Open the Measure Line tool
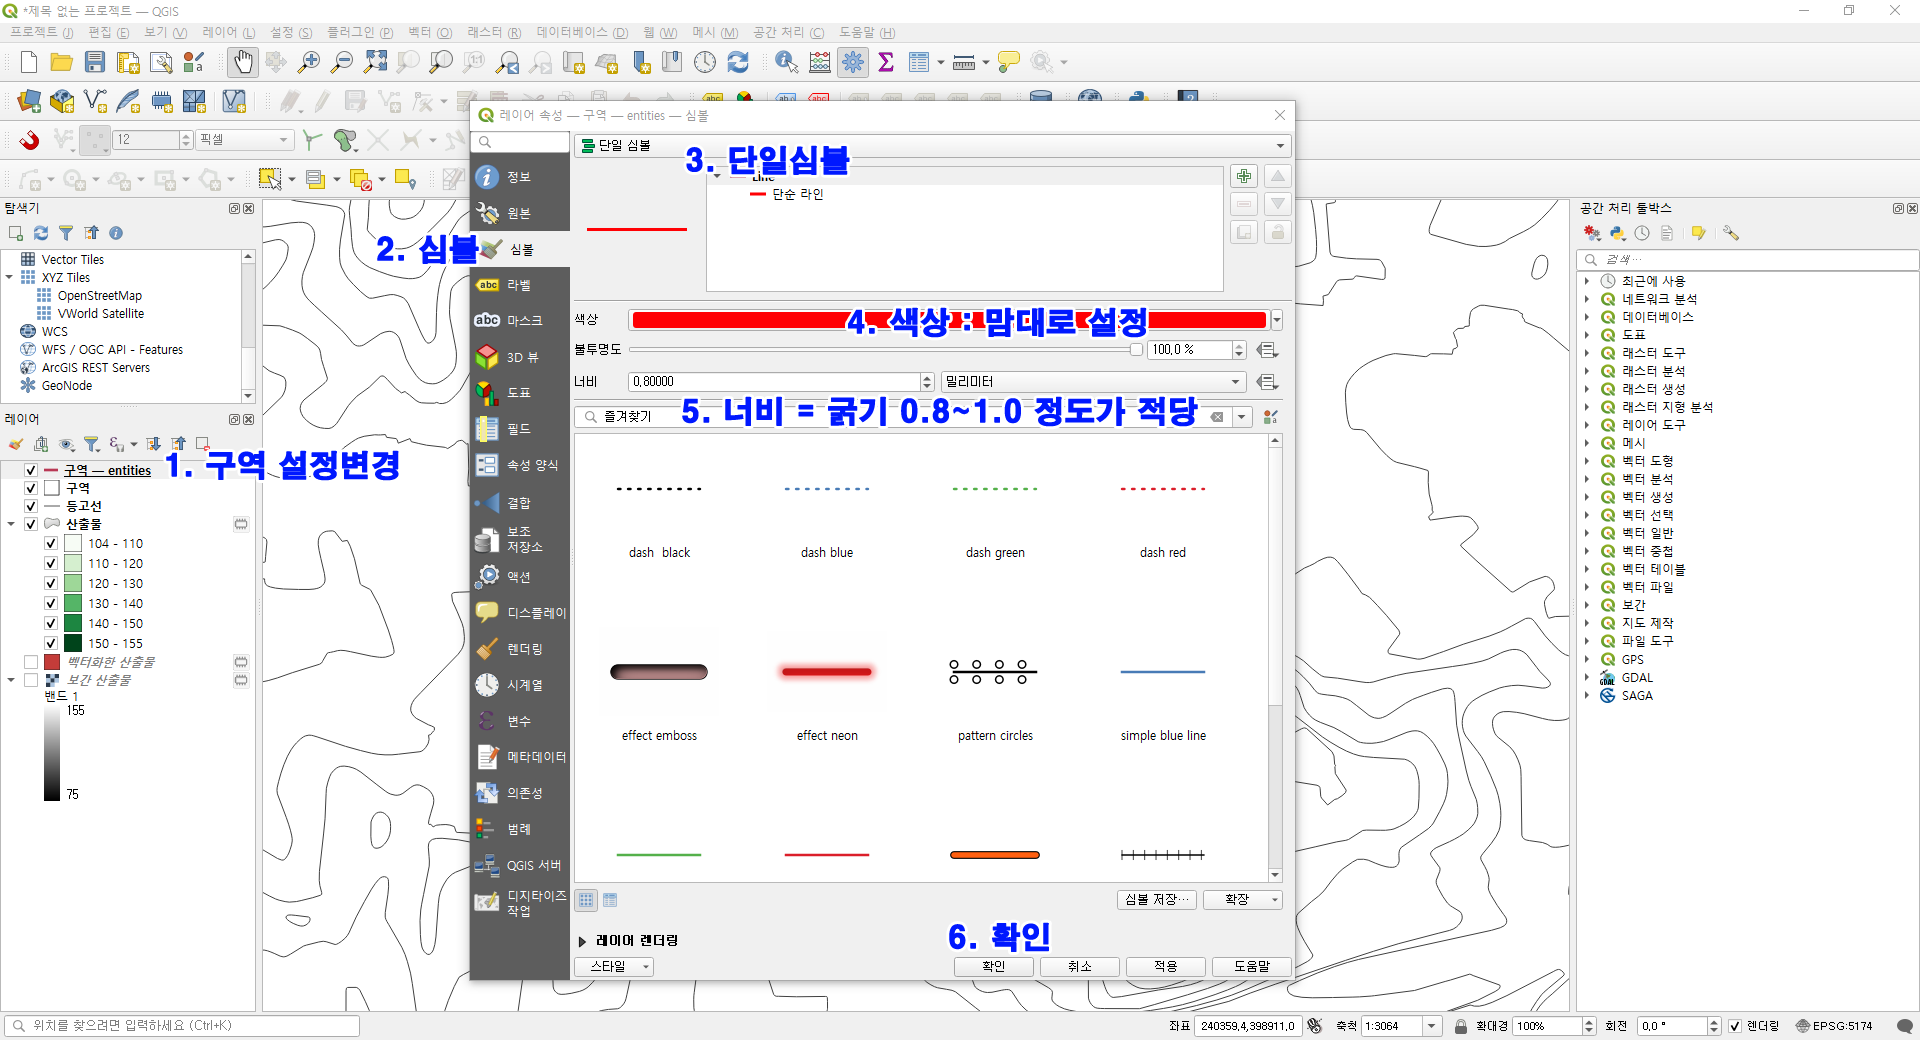The image size is (1920, 1040). click(x=963, y=62)
